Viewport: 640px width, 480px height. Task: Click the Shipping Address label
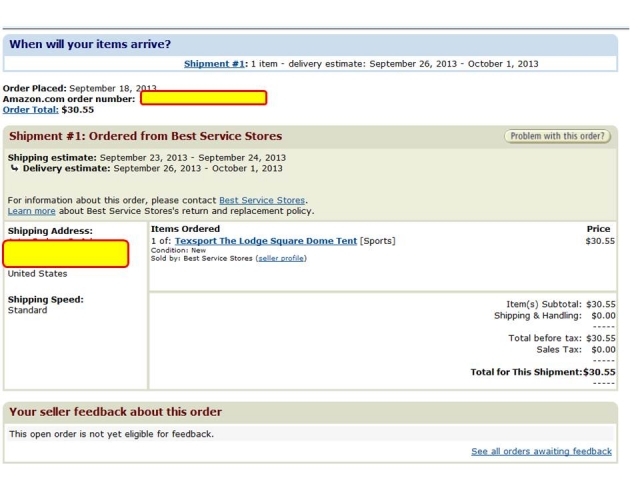[50, 231]
